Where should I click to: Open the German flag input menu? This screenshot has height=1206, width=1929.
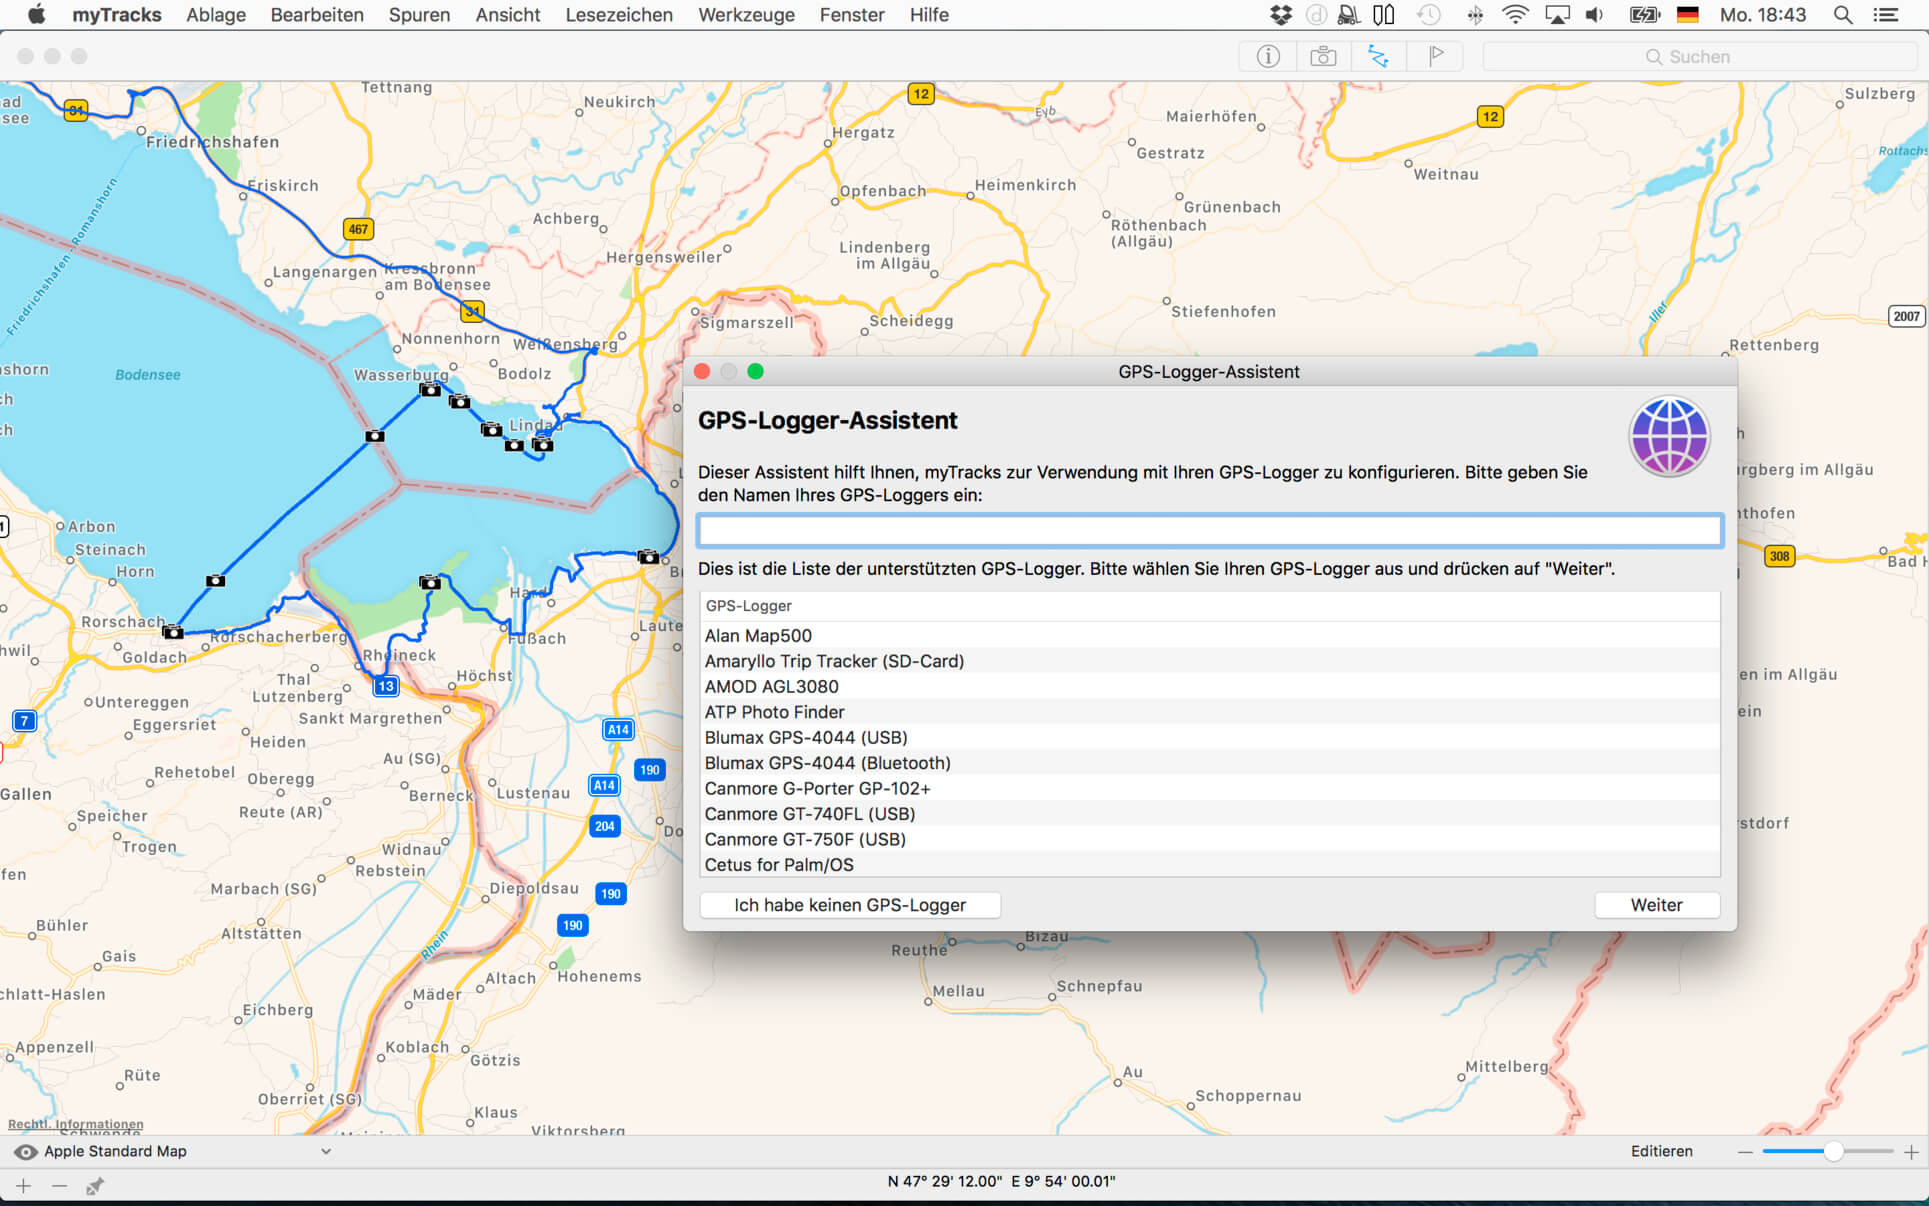[x=1687, y=15]
